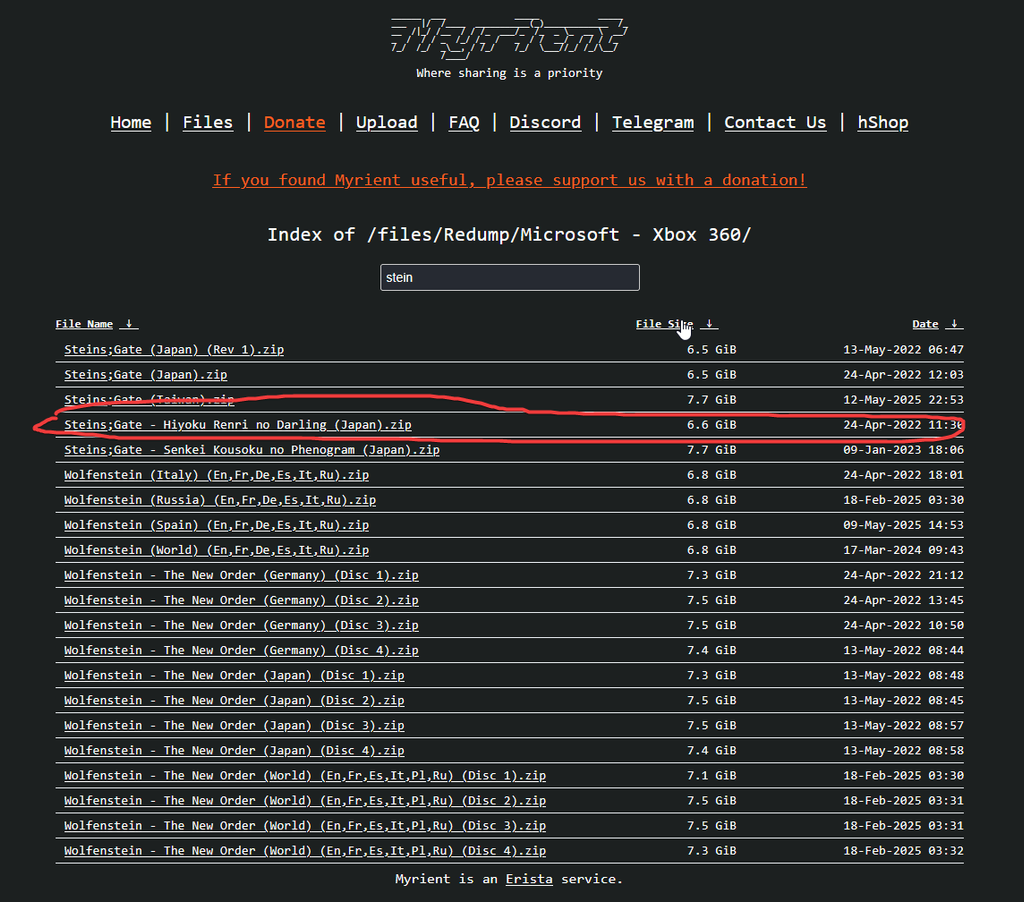Go to the Files page

coord(207,122)
